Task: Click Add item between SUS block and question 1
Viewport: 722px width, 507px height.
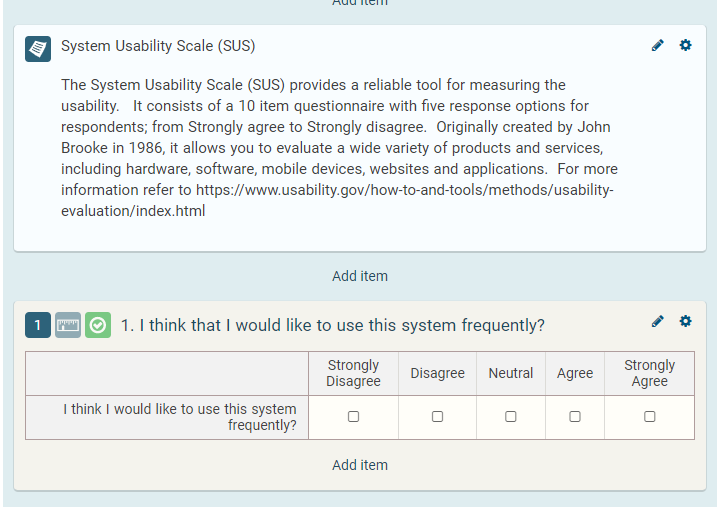Action: pos(360,276)
